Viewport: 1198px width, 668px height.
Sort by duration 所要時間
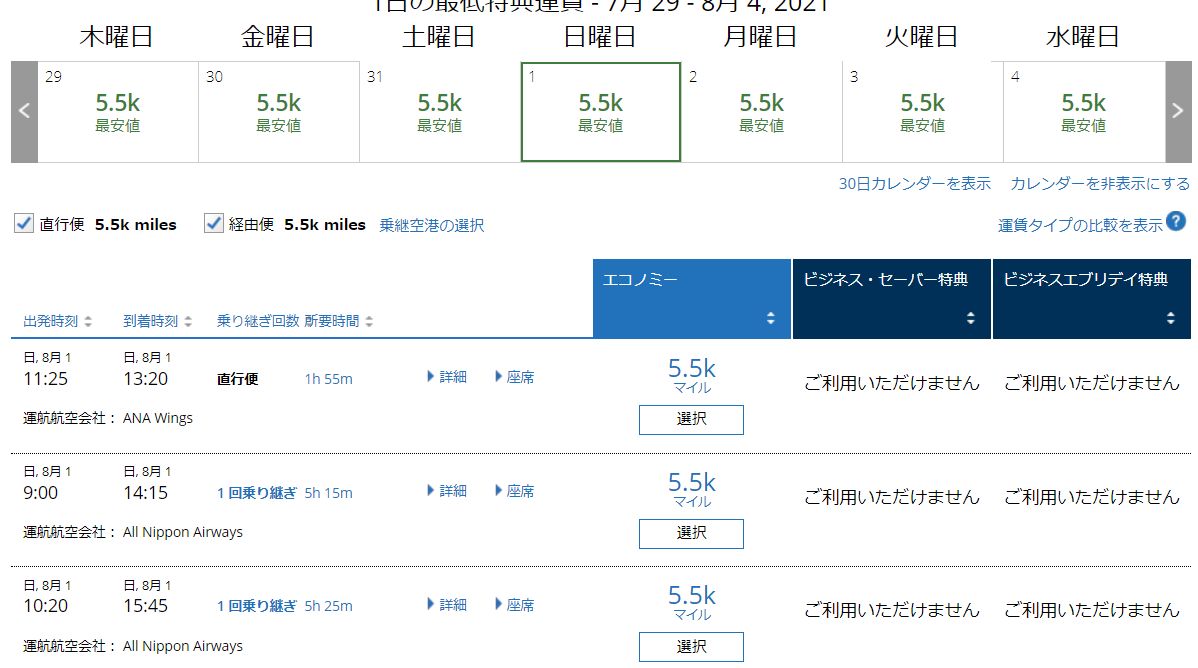(338, 321)
